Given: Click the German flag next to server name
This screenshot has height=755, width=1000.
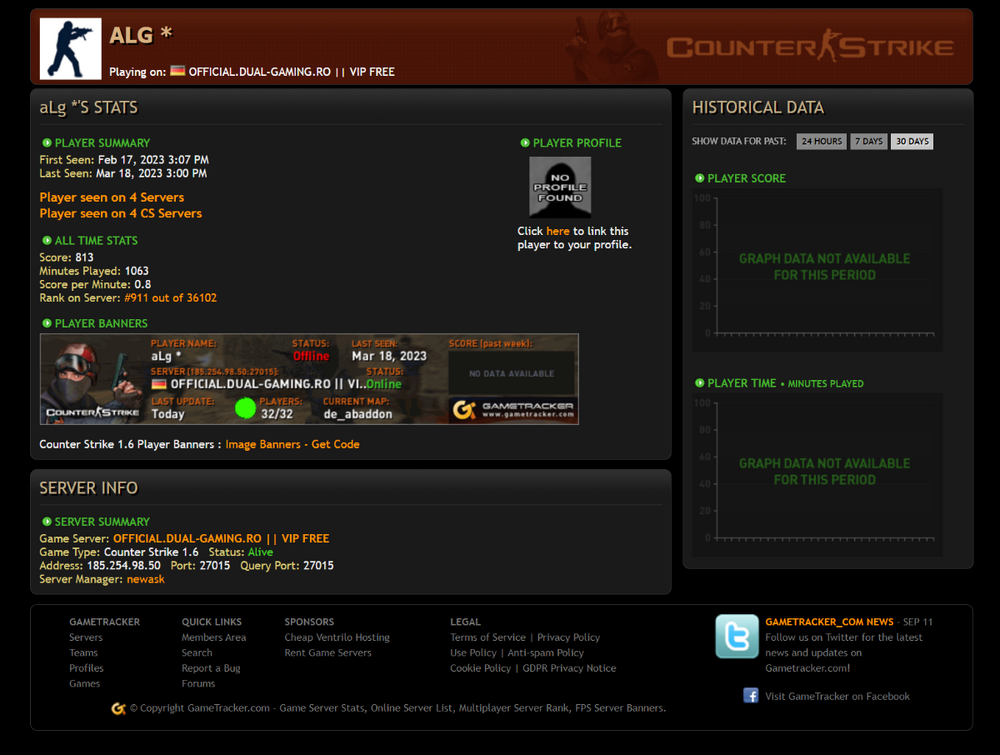Looking at the screenshot, I should pyautogui.click(x=177, y=72).
